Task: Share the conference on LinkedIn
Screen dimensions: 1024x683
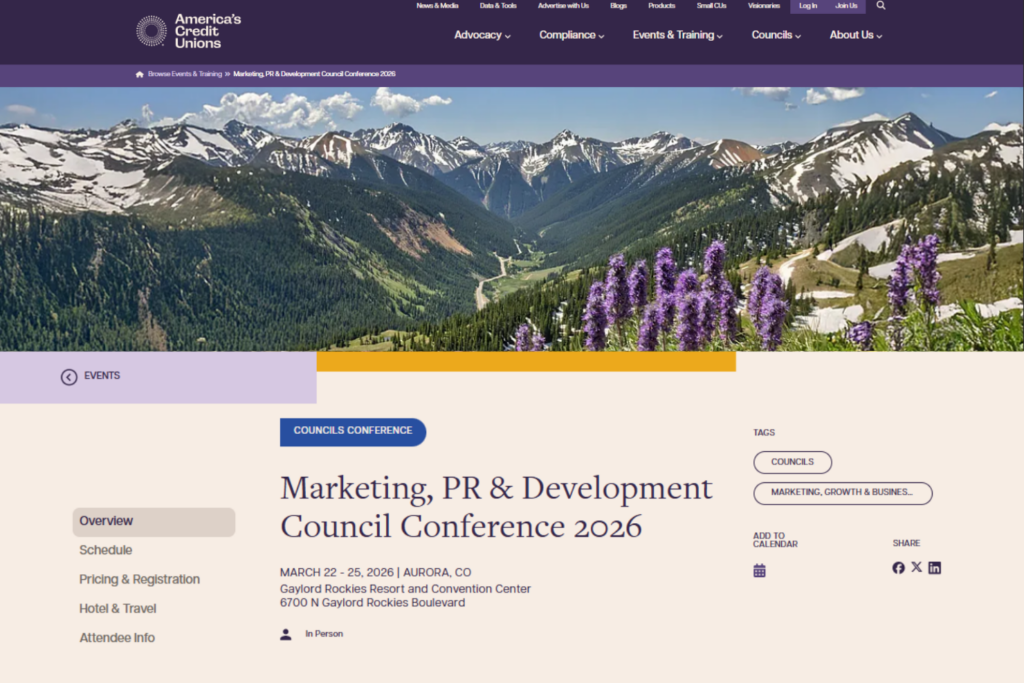Action: (x=934, y=567)
